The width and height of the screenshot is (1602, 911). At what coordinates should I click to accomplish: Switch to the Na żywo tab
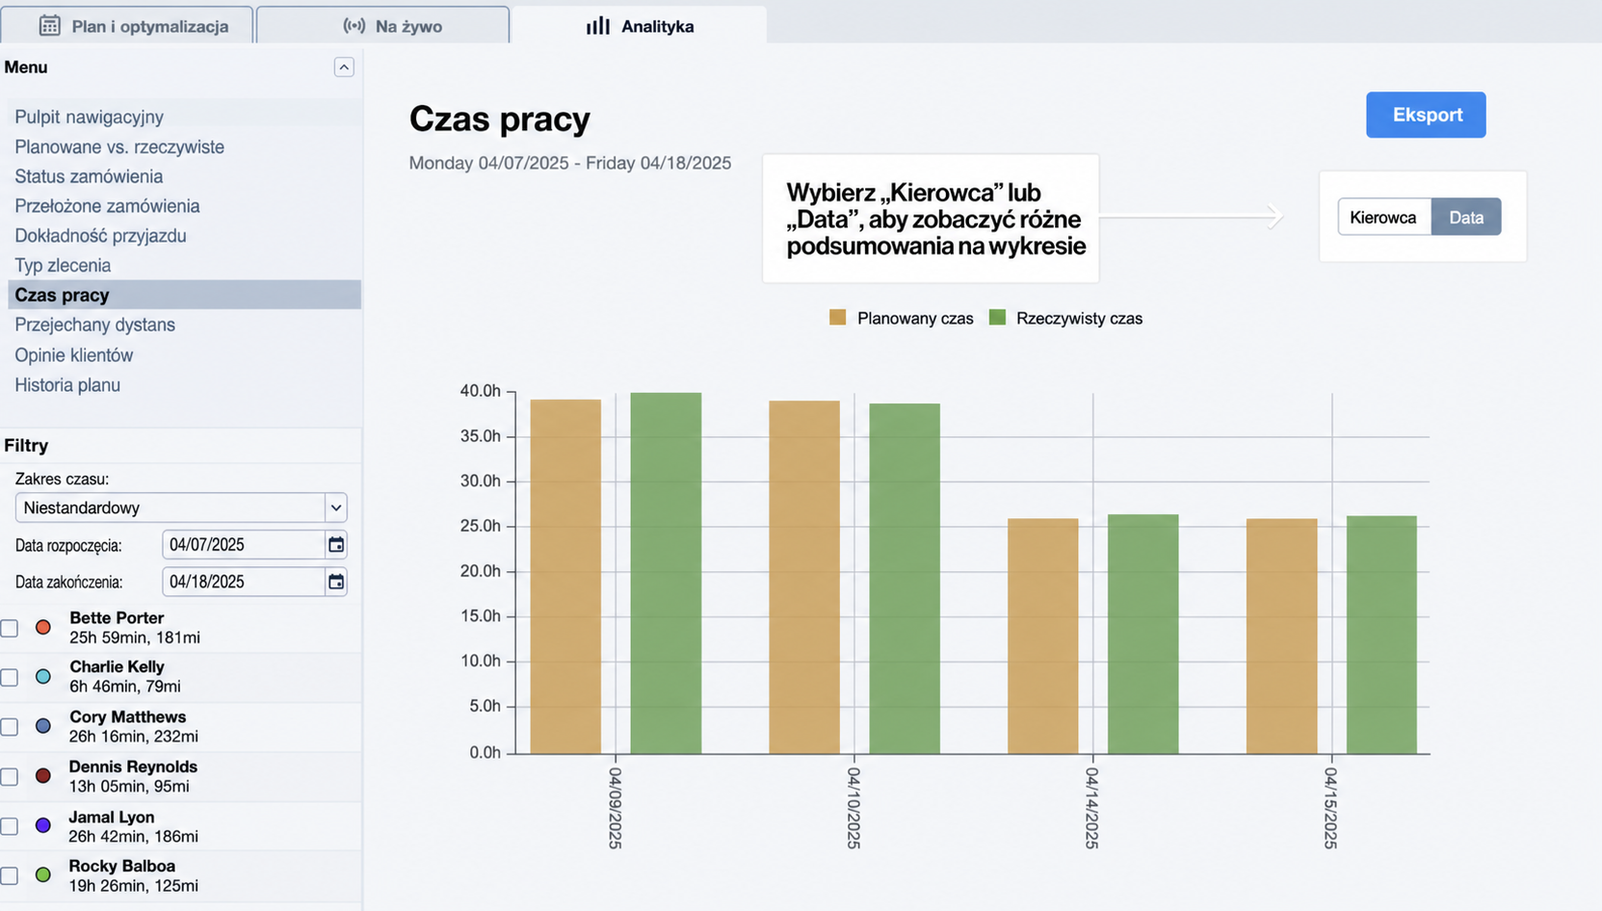click(x=383, y=24)
